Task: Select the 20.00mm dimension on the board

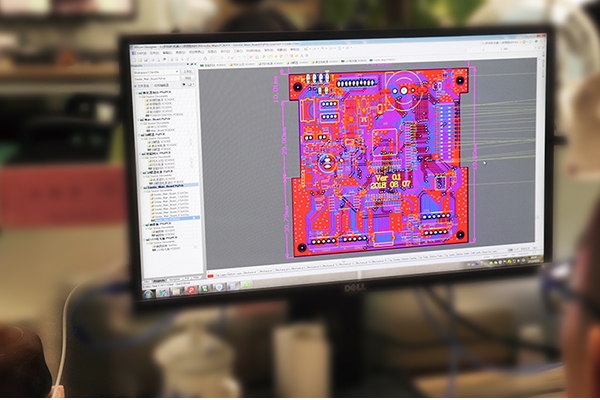Action: tap(284, 141)
